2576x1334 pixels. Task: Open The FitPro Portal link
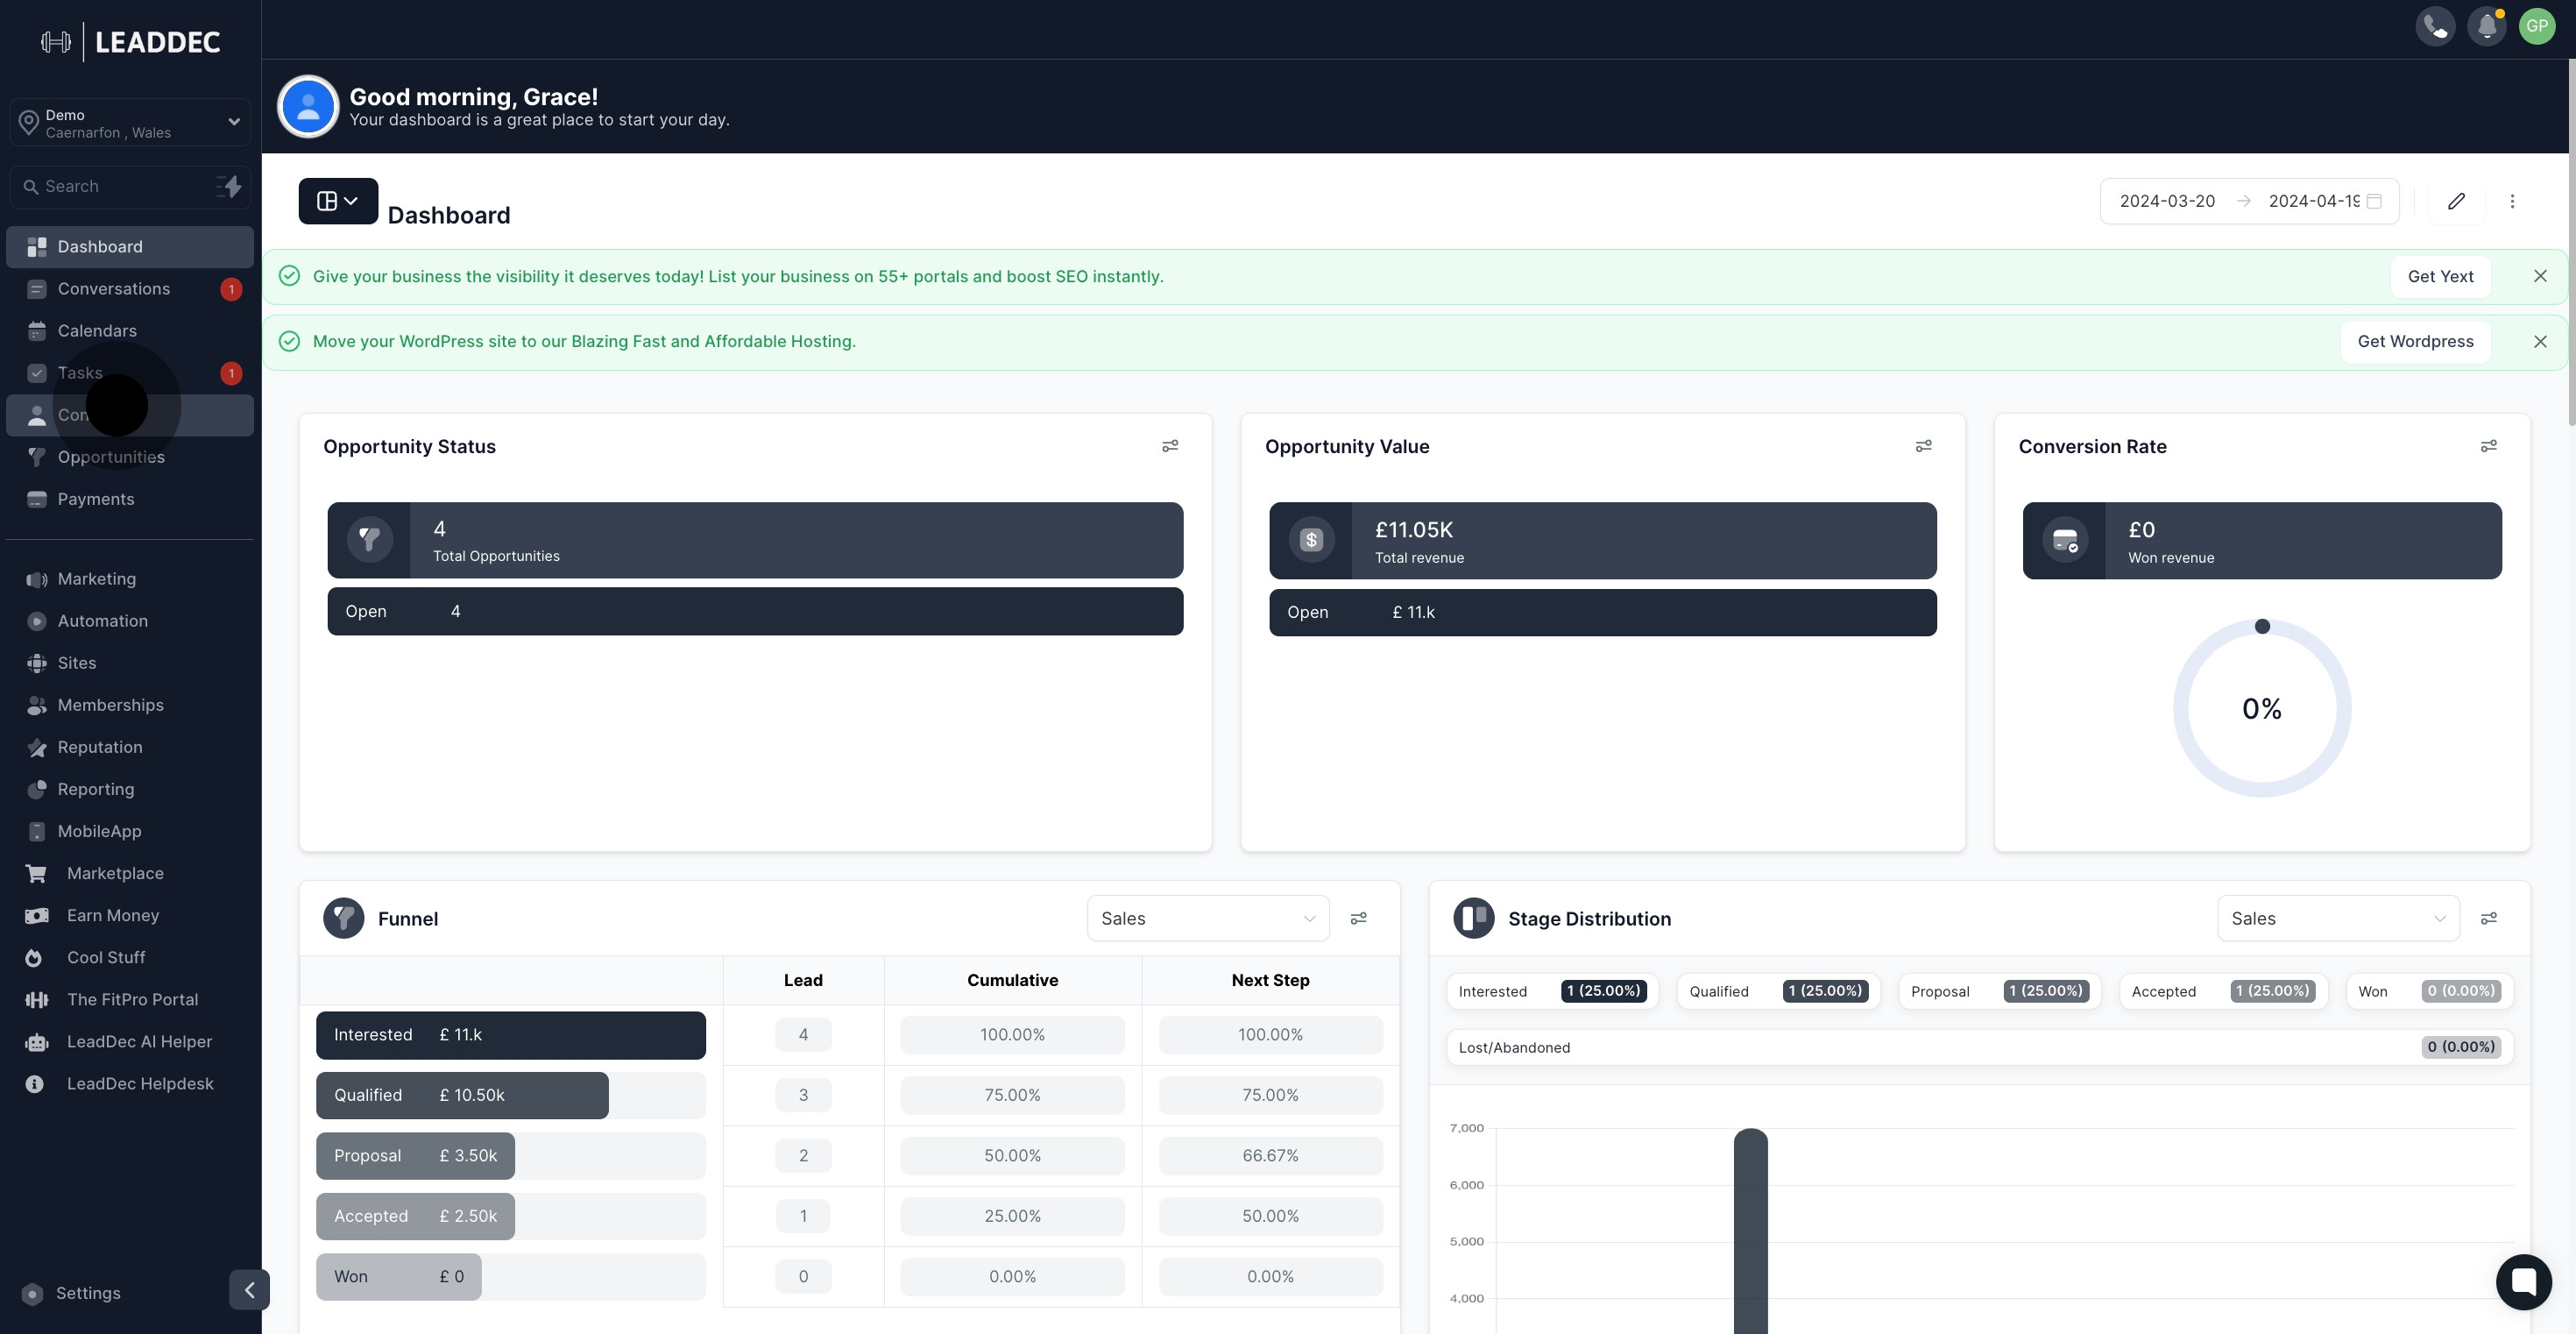[130, 999]
